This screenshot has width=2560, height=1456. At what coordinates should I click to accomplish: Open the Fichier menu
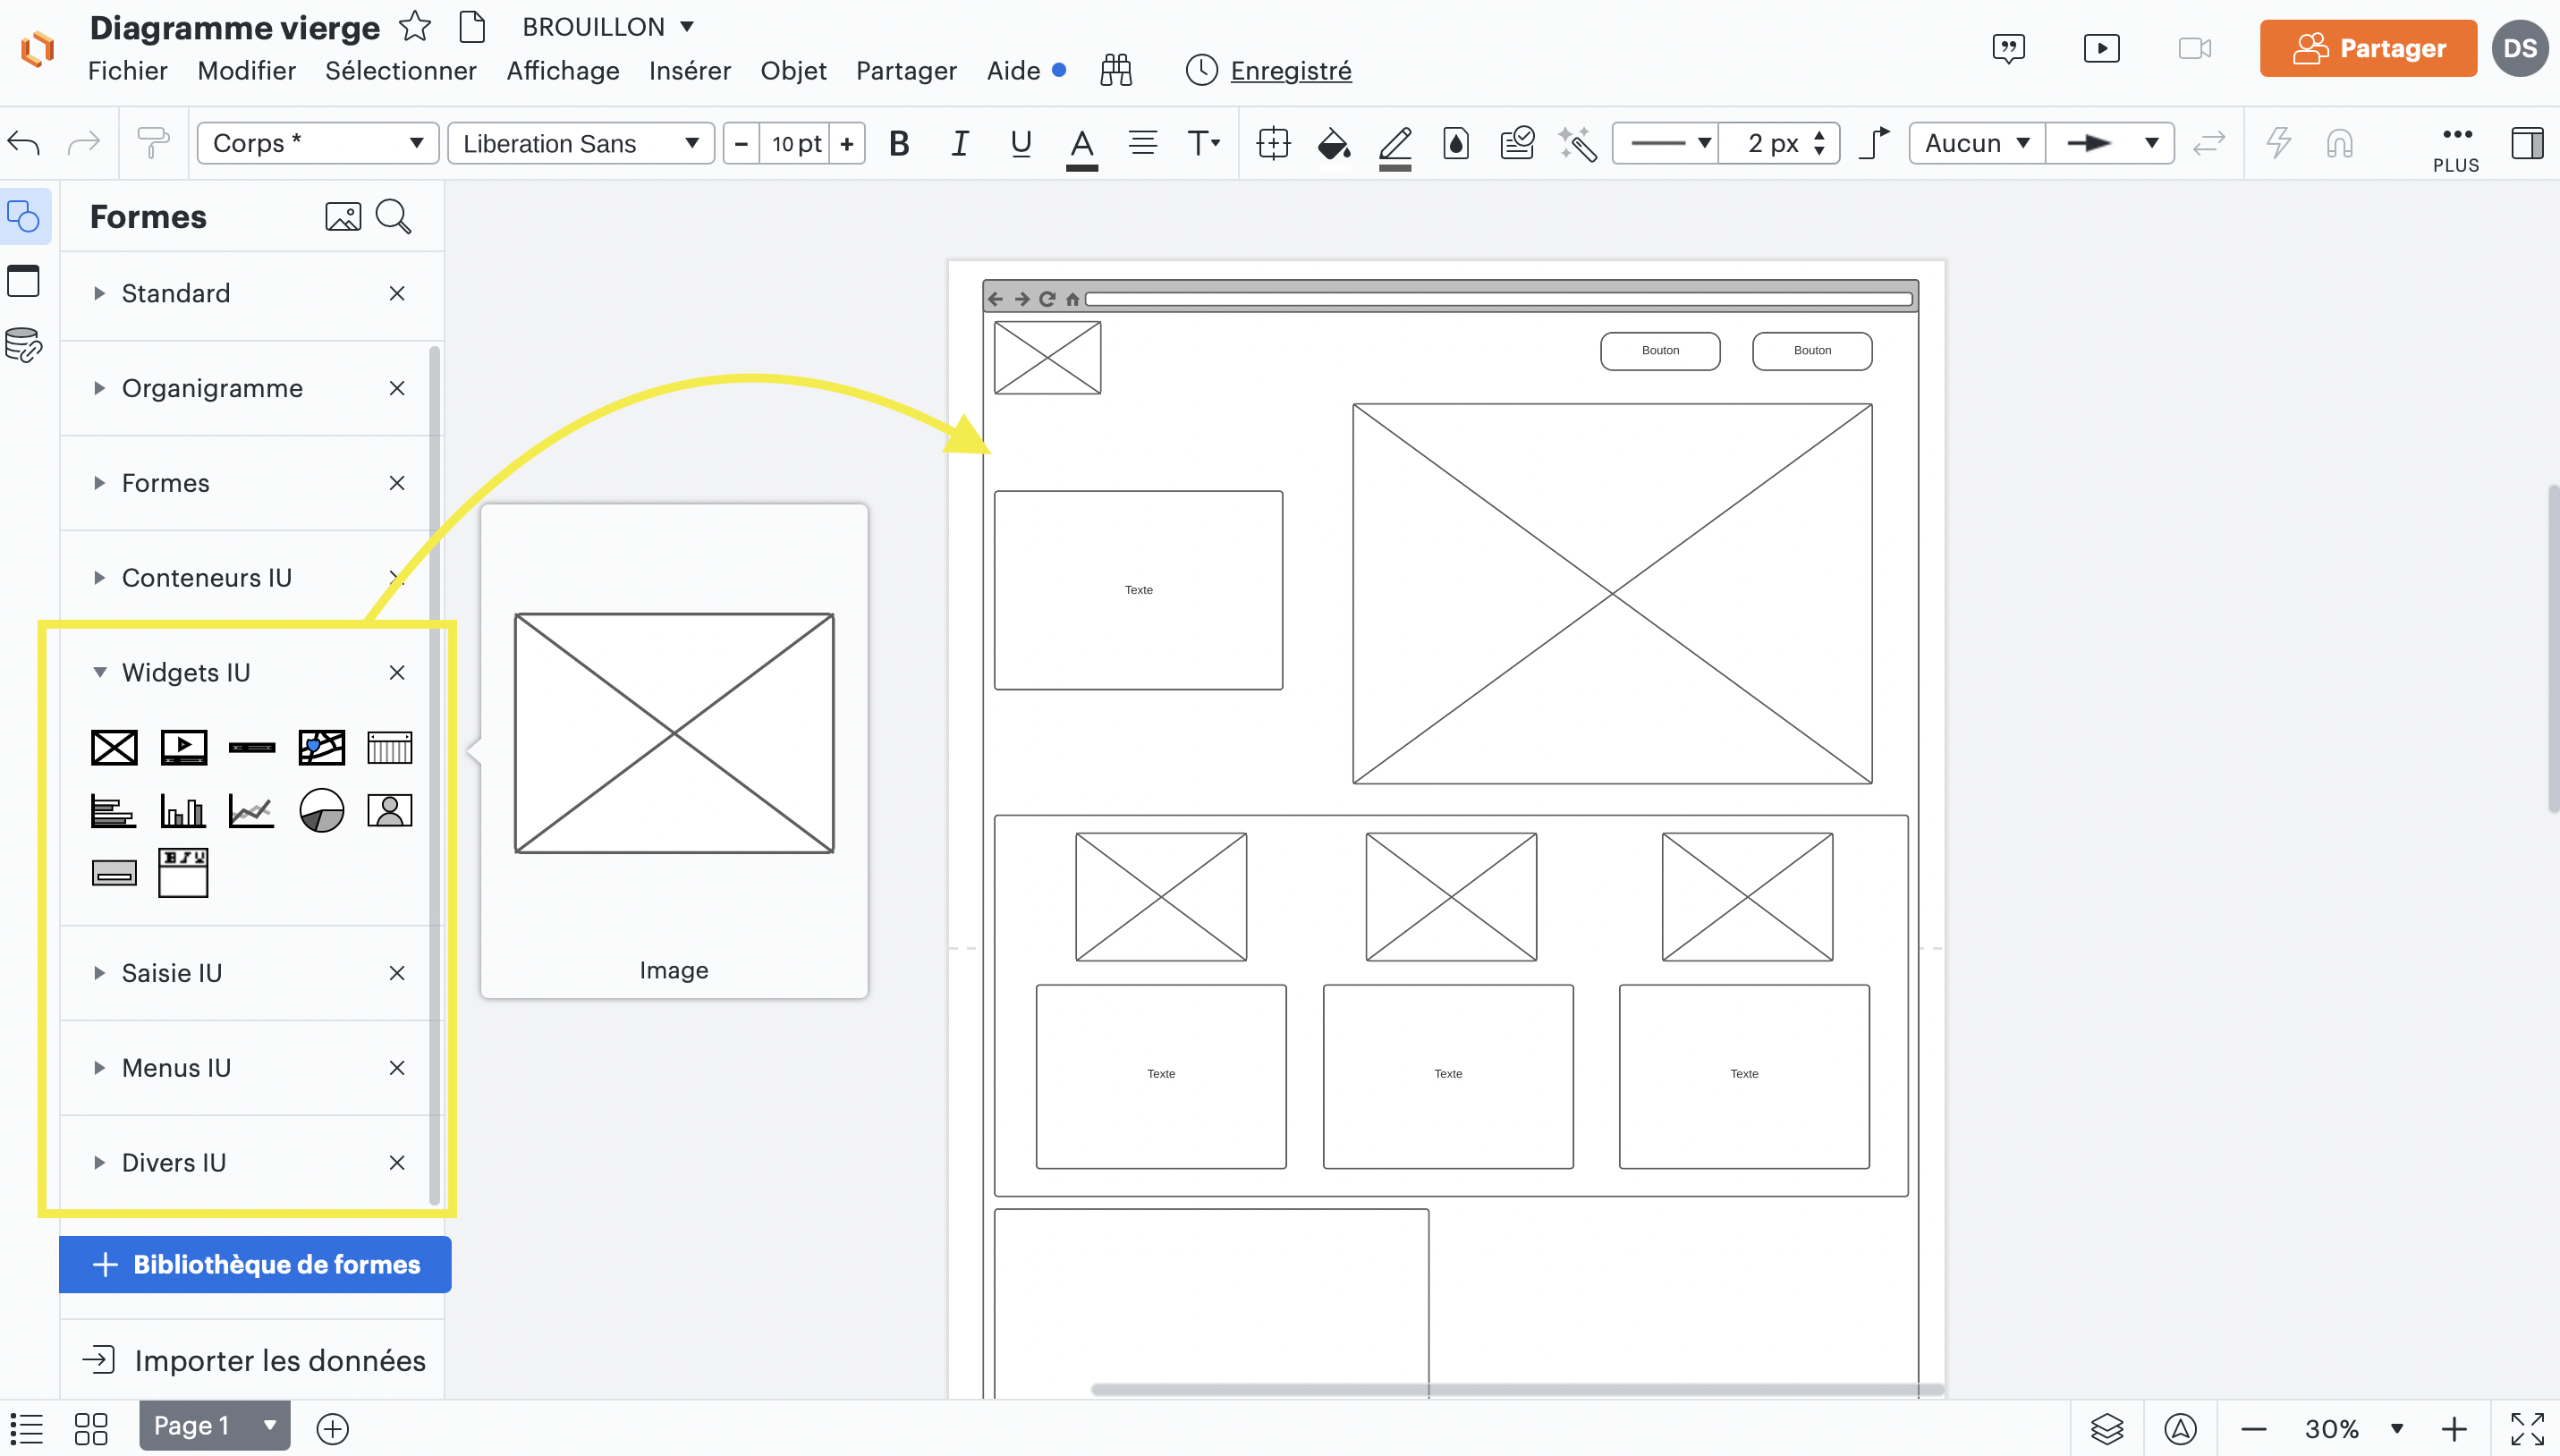pyautogui.click(x=128, y=71)
